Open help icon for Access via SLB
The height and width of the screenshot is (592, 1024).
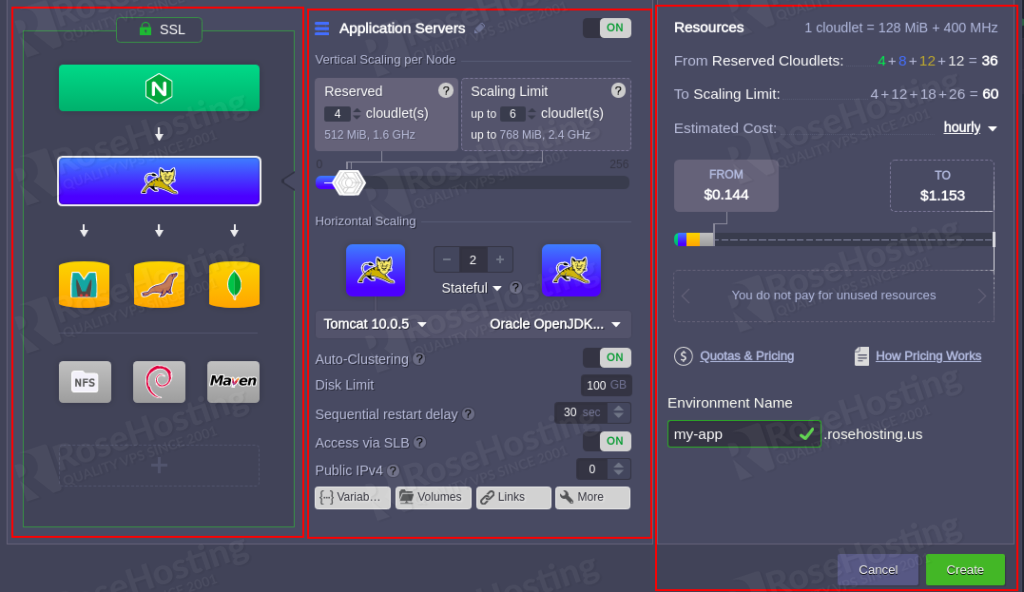(x=420, y=442)
